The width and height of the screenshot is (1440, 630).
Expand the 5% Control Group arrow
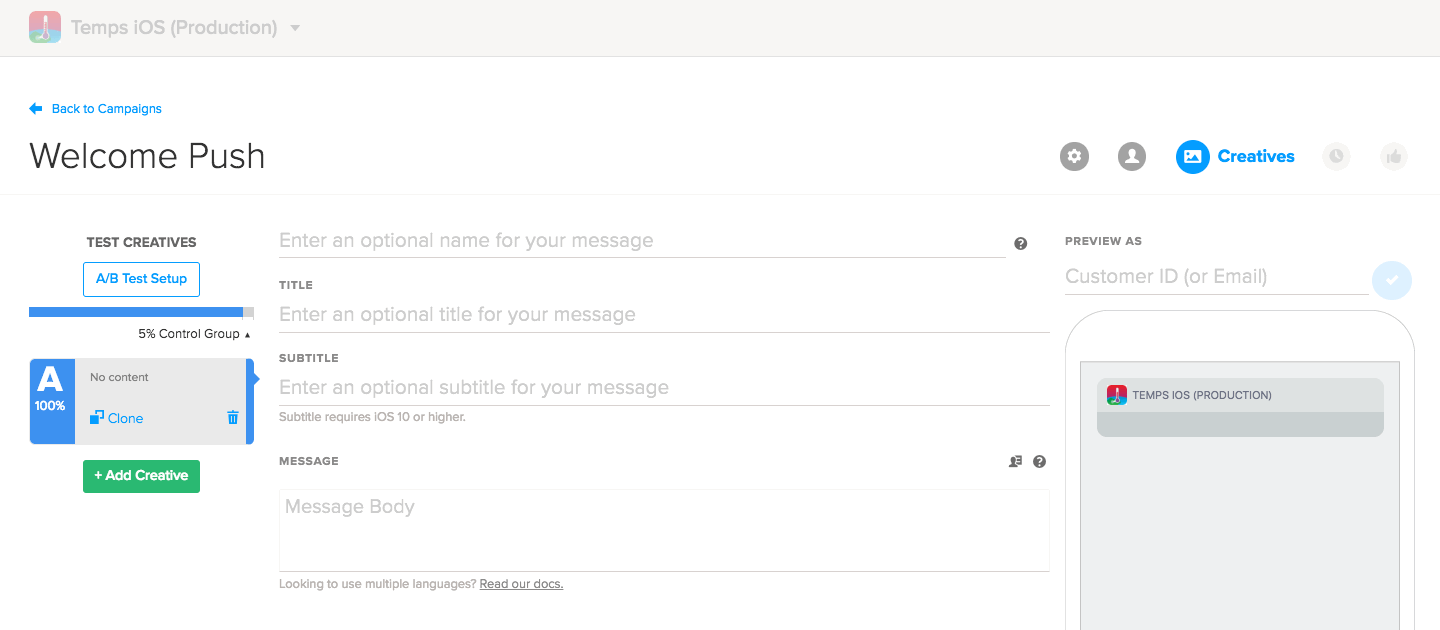247,334
